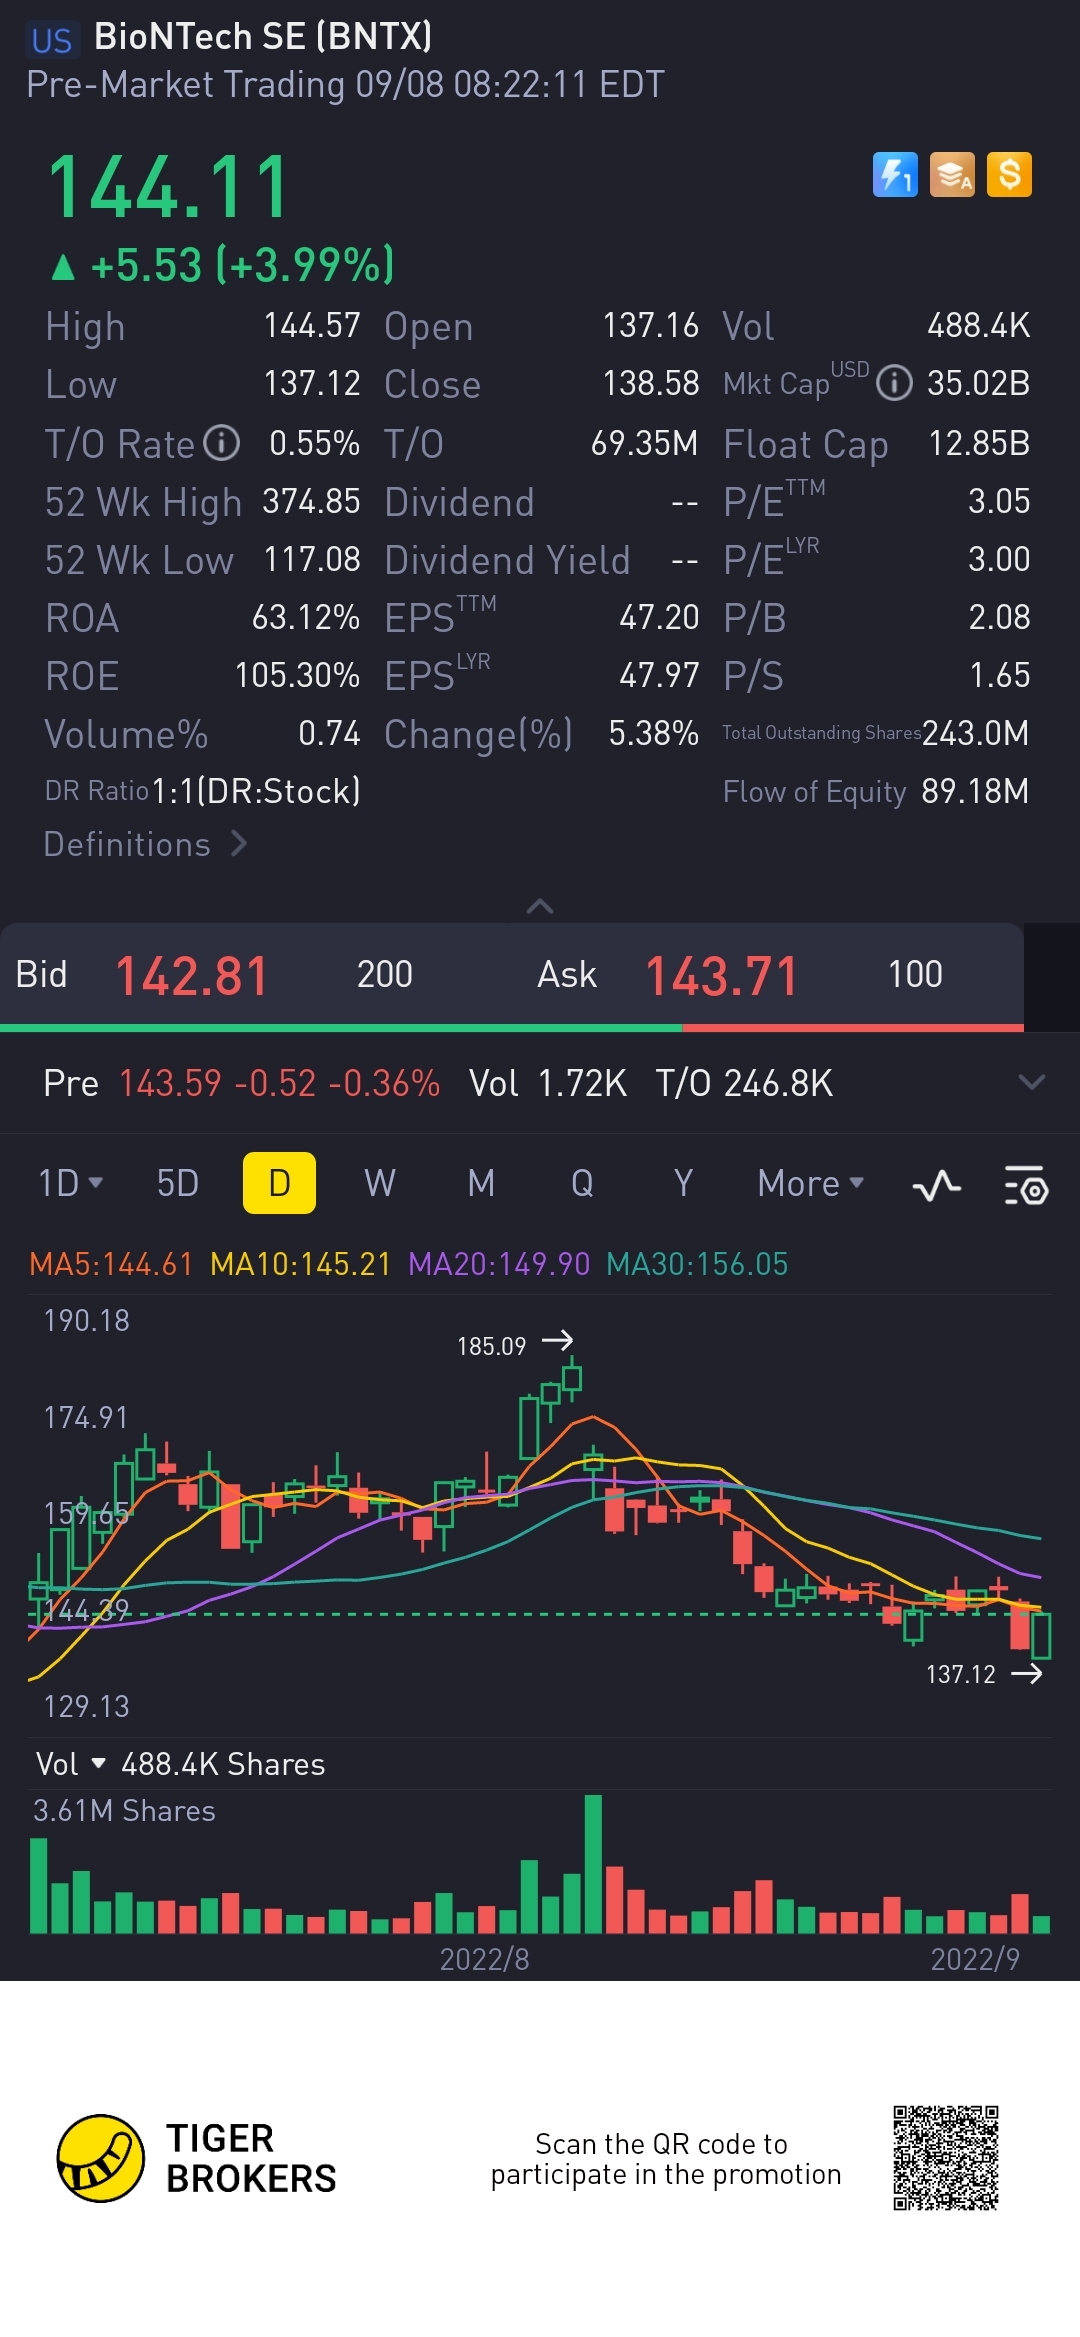Expand the Pre-market quote row chevron

1031,1082
